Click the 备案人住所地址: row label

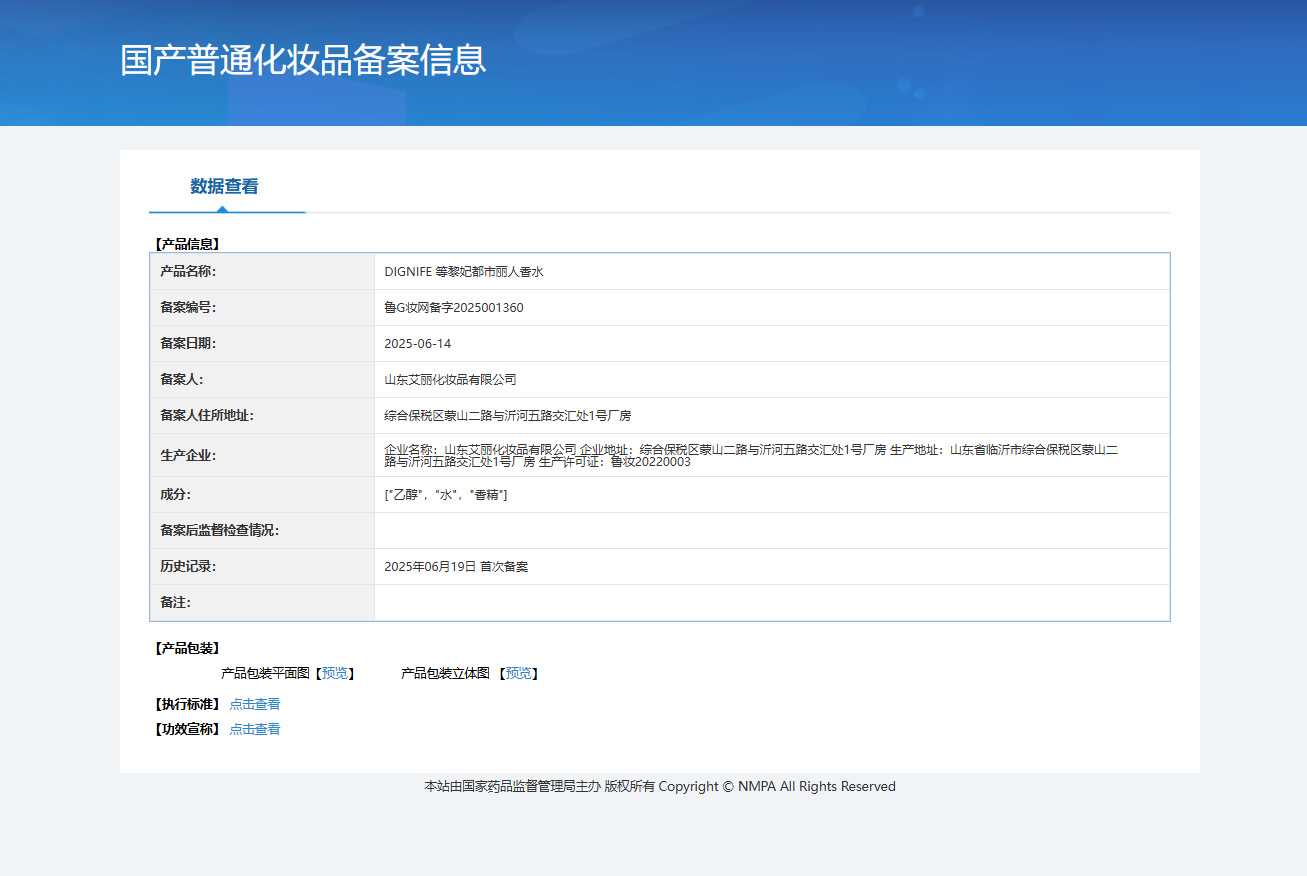point(207,416)
